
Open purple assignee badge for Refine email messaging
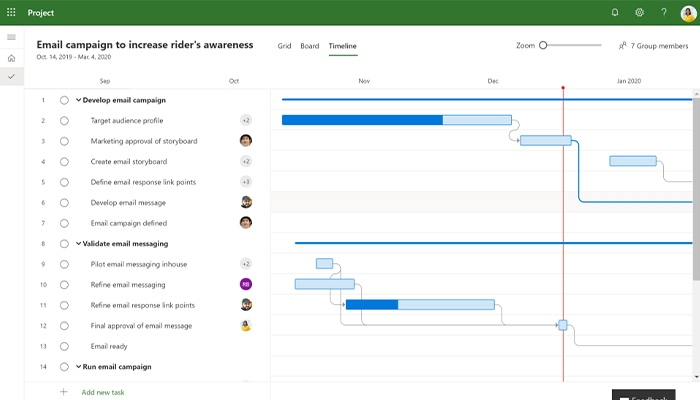pyautogui.click(x=246, y=284)
